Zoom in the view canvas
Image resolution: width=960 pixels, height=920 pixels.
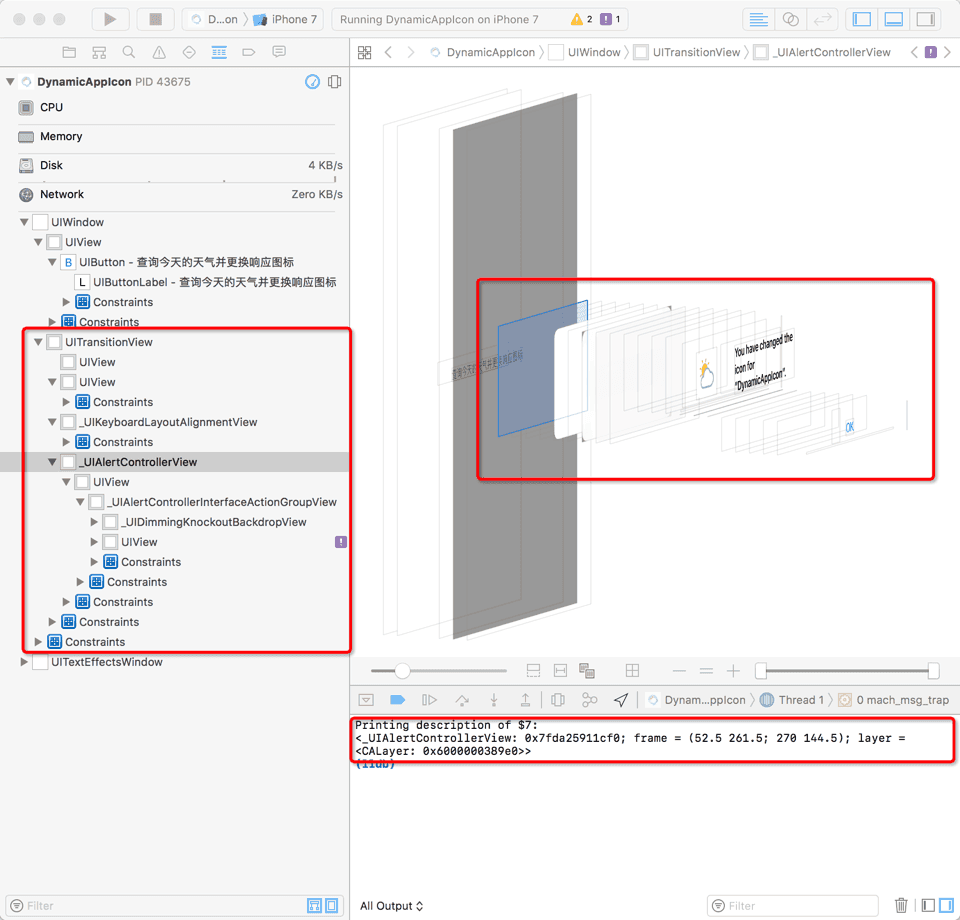pos(733,671)
